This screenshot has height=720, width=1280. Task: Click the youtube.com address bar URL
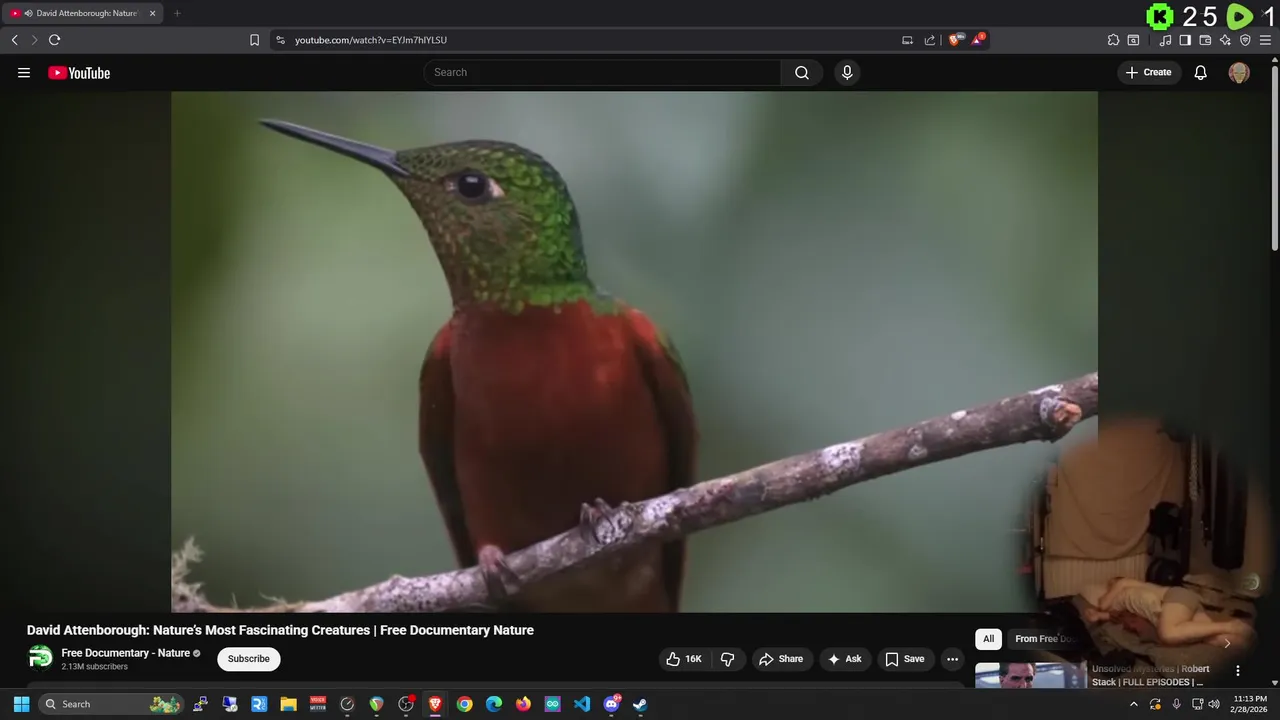click(371, 40)
